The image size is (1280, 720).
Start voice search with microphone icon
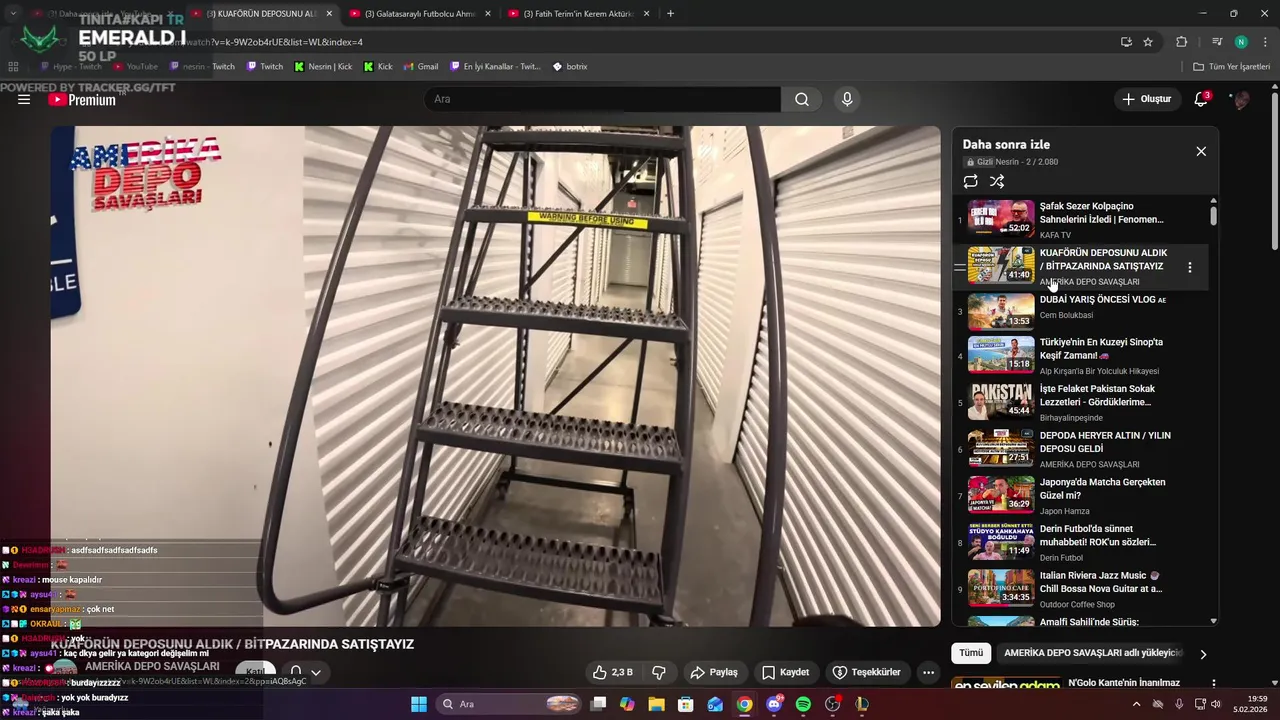847,99
